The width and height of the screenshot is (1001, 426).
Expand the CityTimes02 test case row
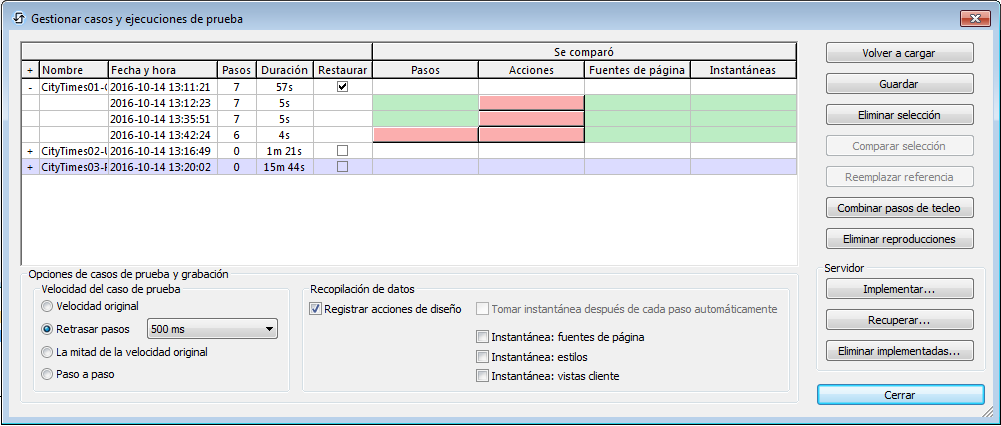tap(30, 151)
